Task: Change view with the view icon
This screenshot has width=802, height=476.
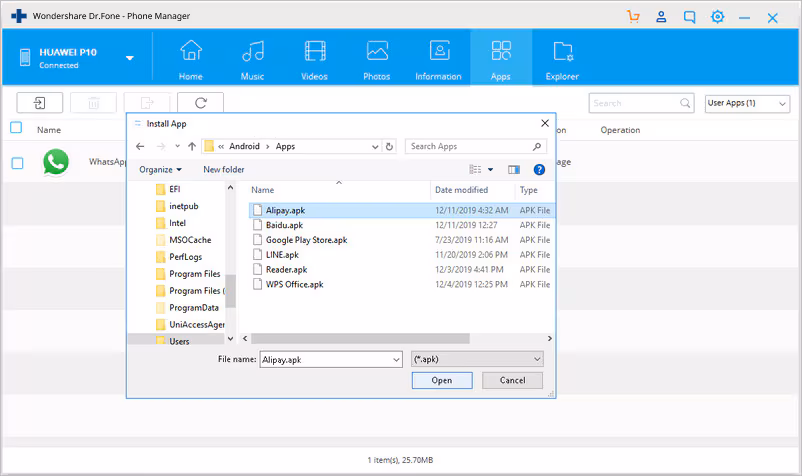Action: tap(475, 169)
